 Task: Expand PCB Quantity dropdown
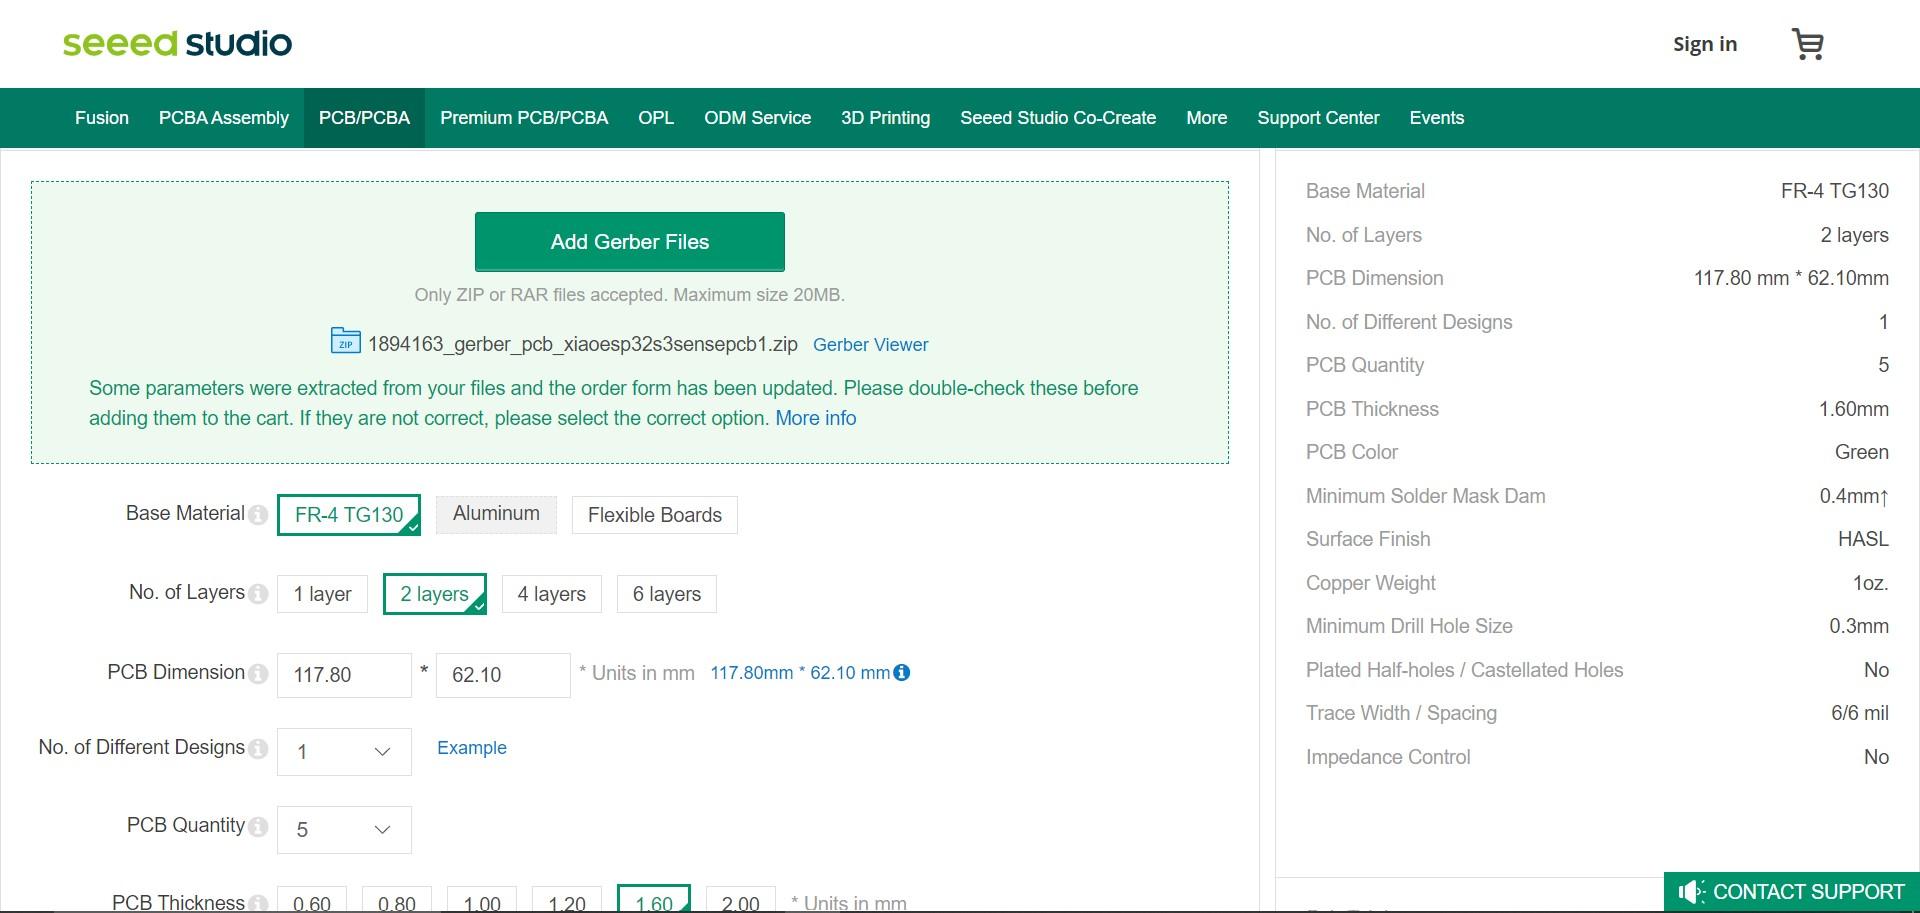coord(344,830)
